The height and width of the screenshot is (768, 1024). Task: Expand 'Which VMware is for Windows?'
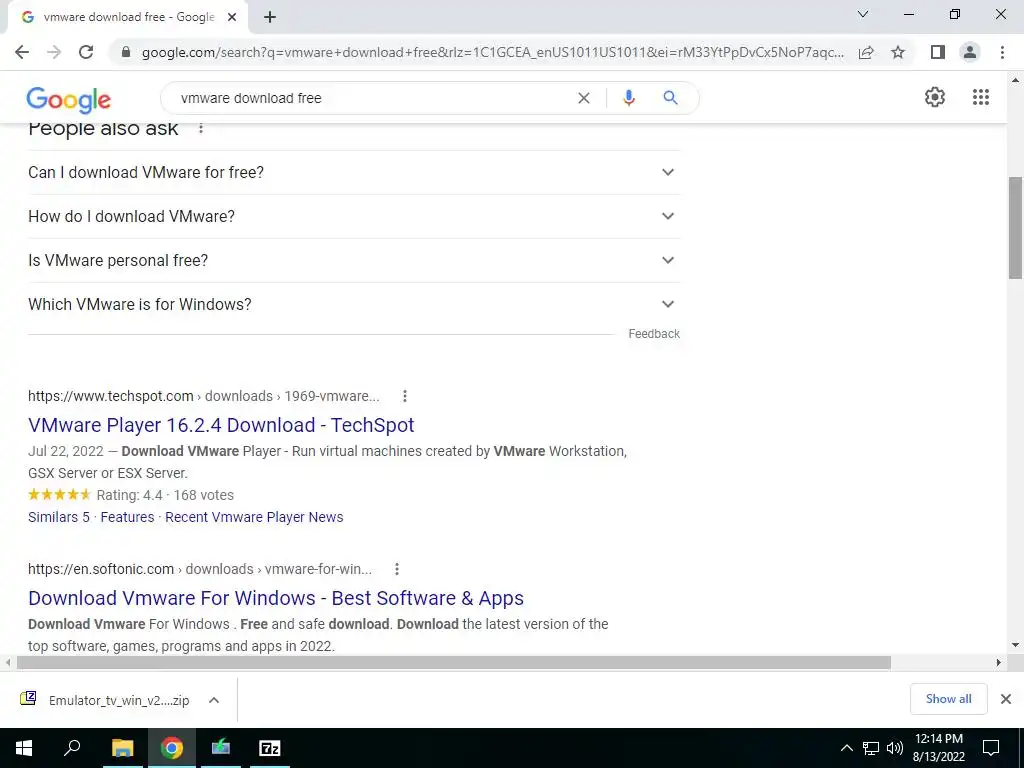click(353, 304)
